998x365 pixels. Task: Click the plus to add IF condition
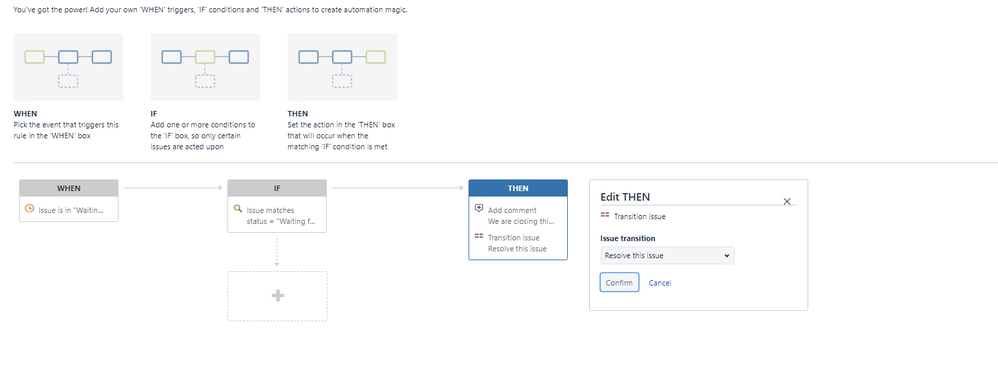pos(278,296)
